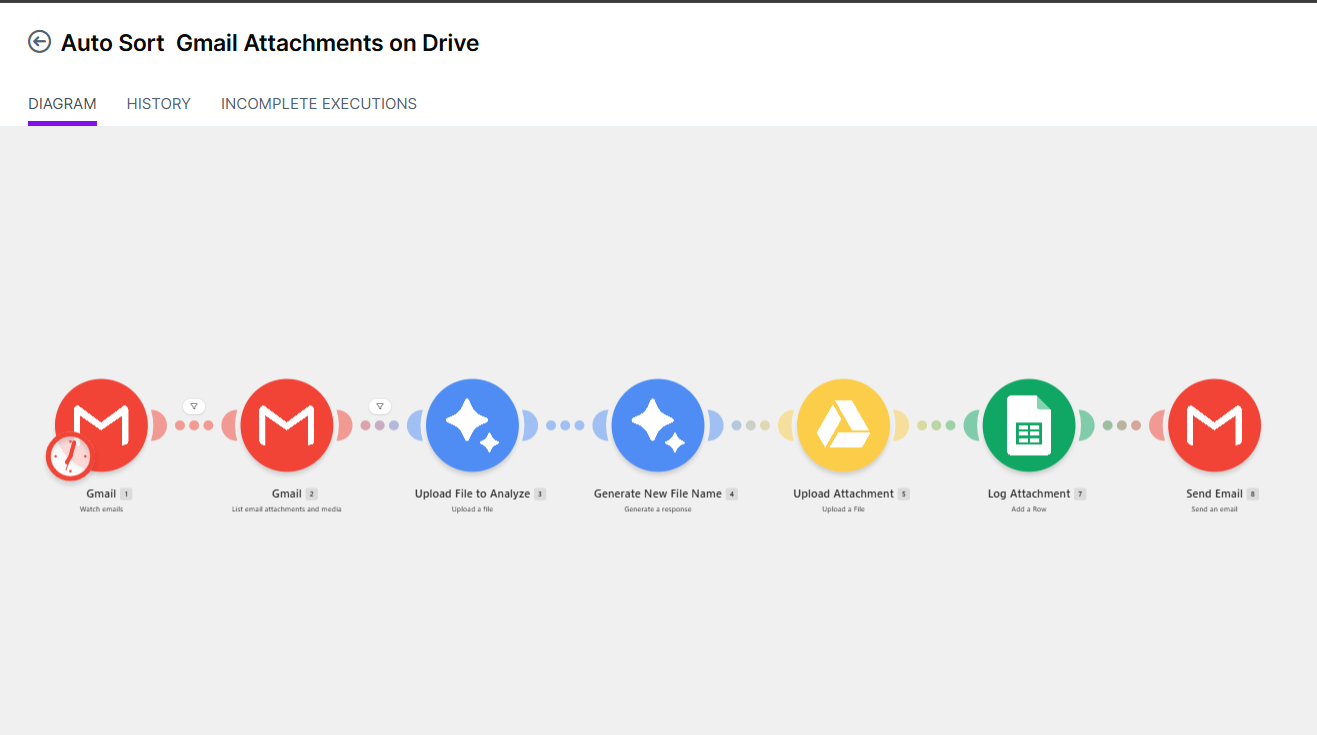Screen dimensions: 1317x735
Task: Open the Generate New File Name module
Action: [x=658, y=425]
